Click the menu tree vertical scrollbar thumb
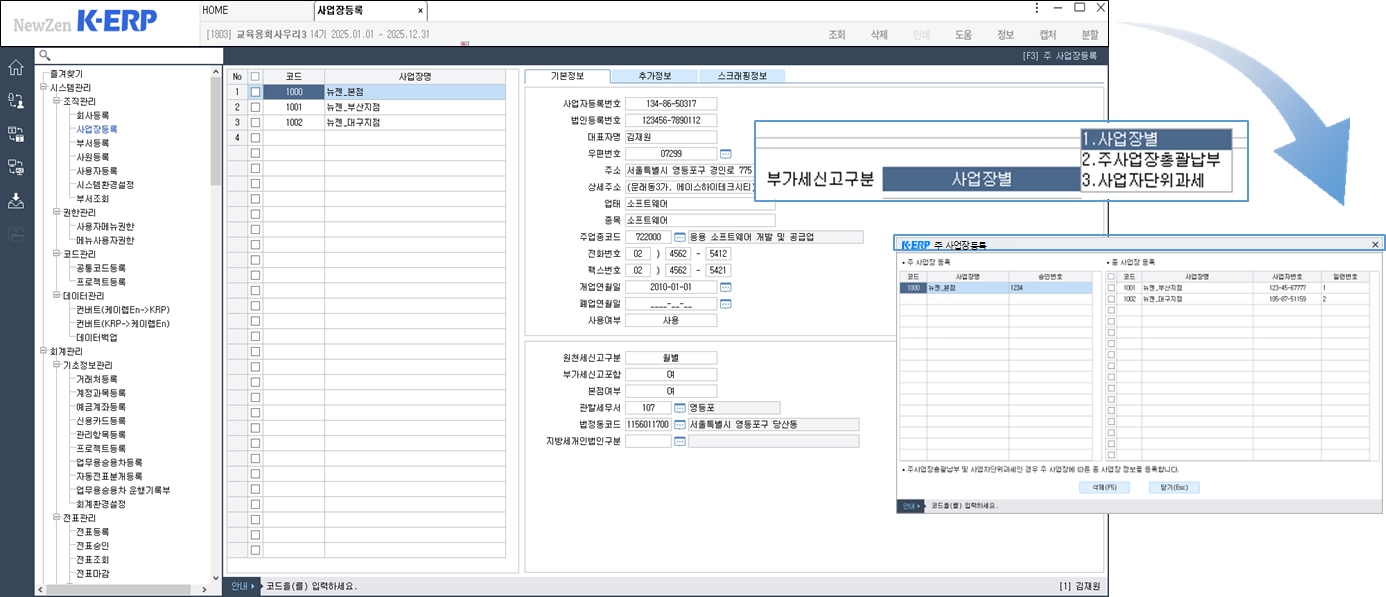 (x=216, y=130)
